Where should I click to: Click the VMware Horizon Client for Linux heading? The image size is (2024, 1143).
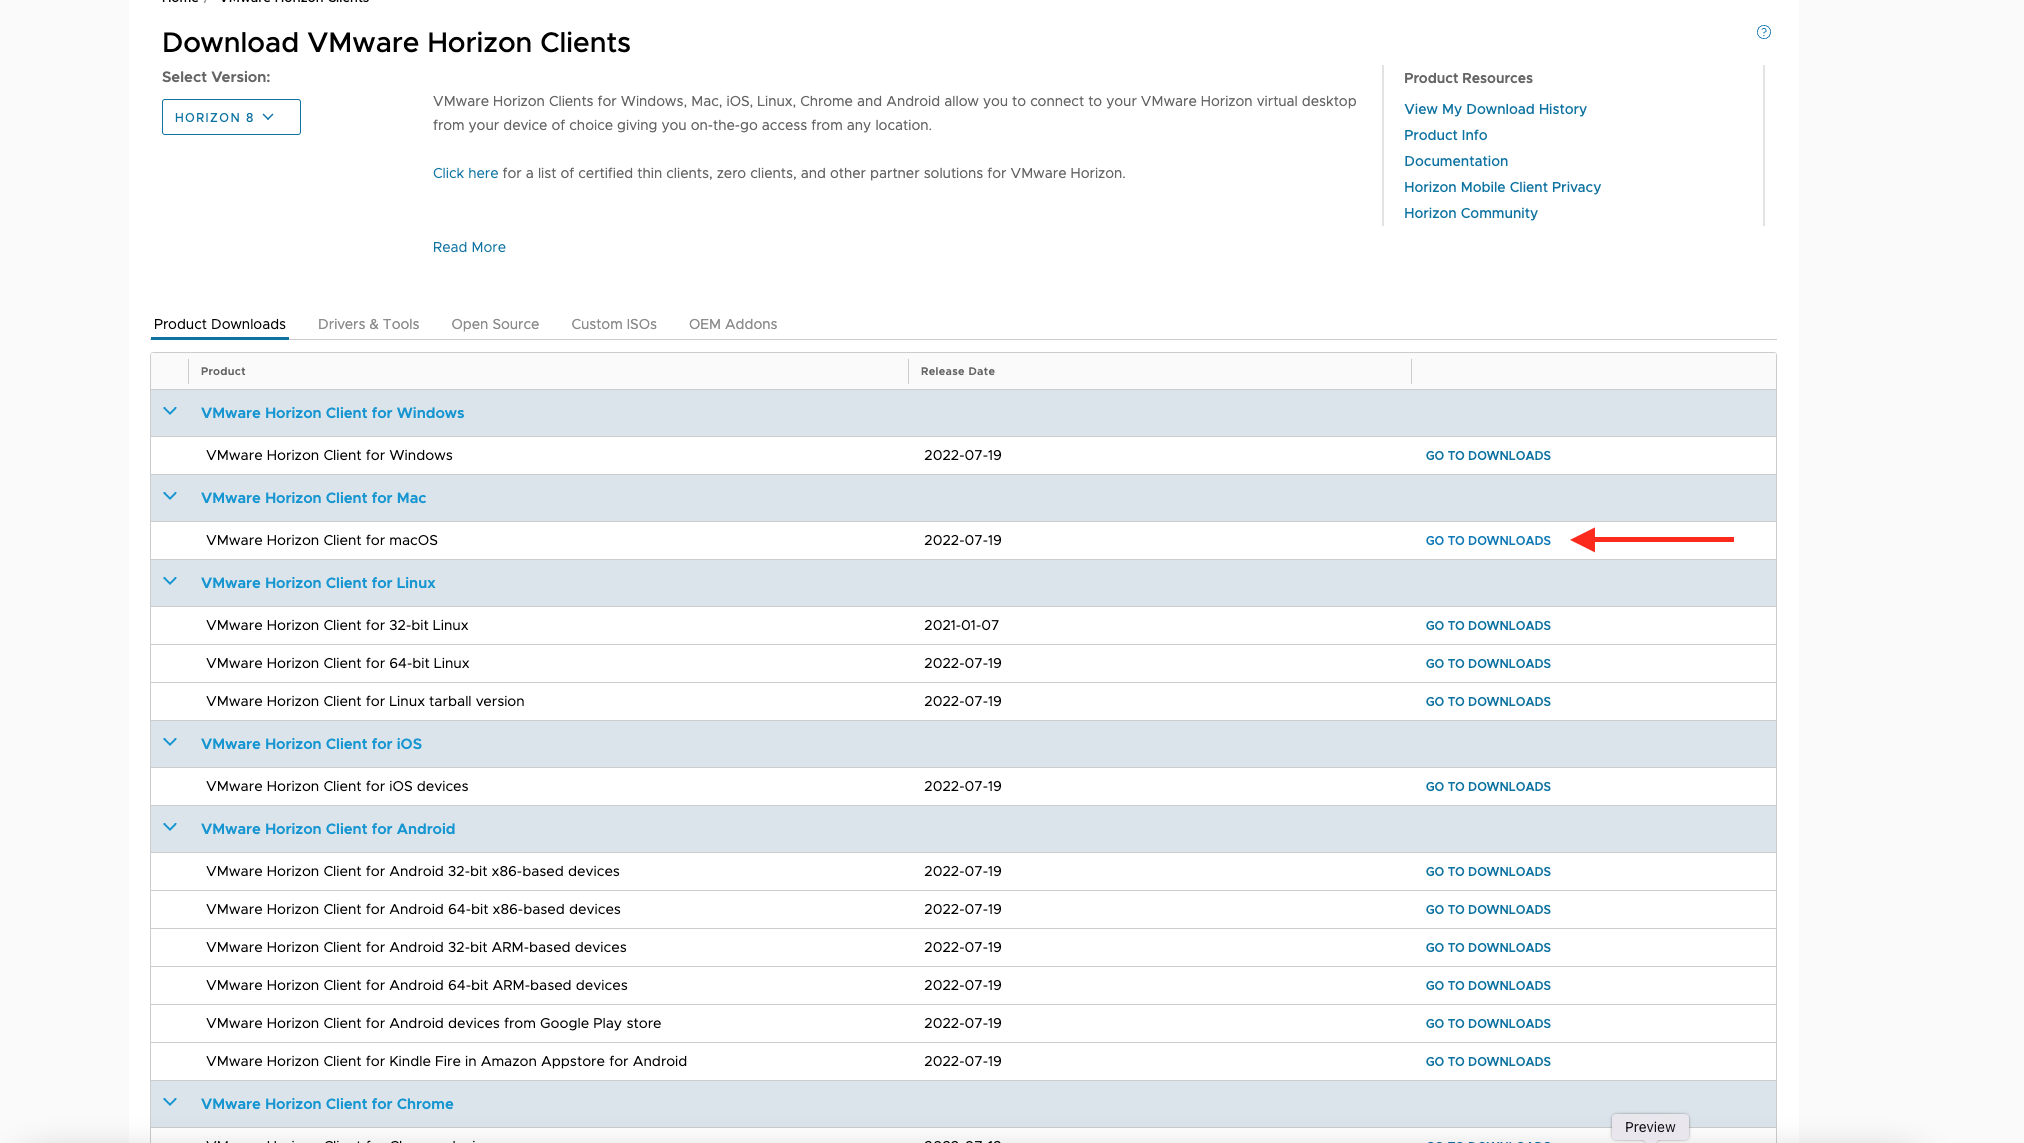tap(318, 583)
